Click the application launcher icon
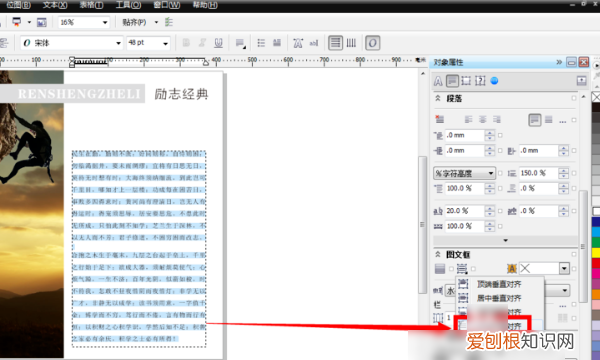Screen dimensions: 600x360 [17, 22]
